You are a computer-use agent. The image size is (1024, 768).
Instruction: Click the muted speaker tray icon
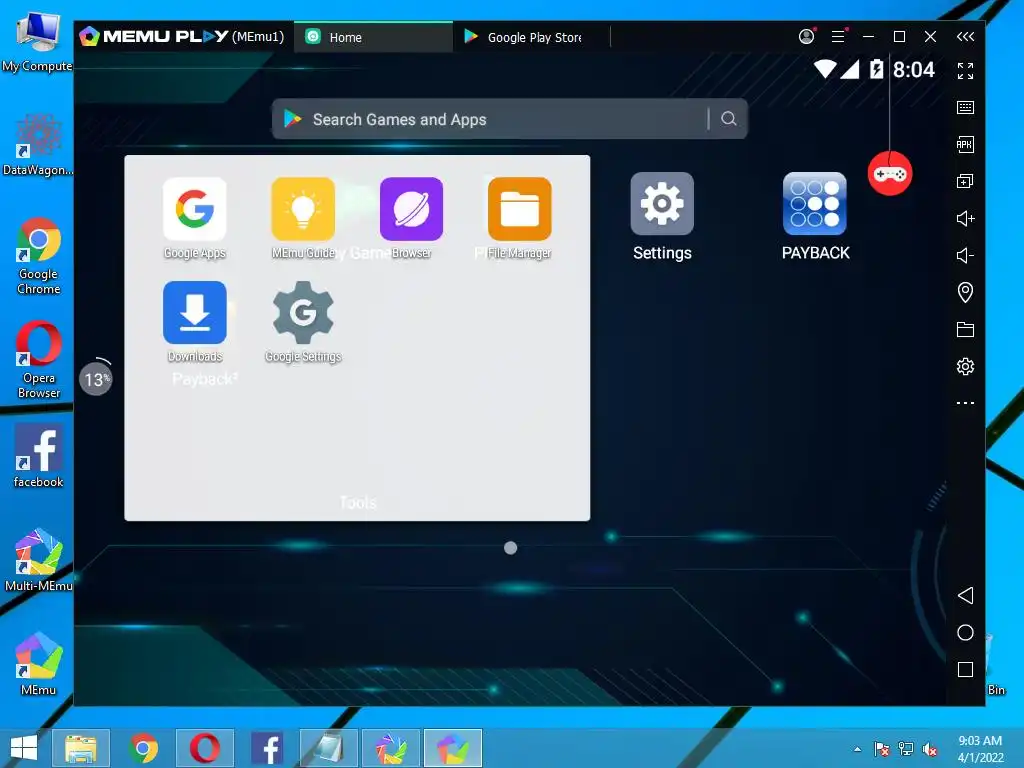point(930,749)
